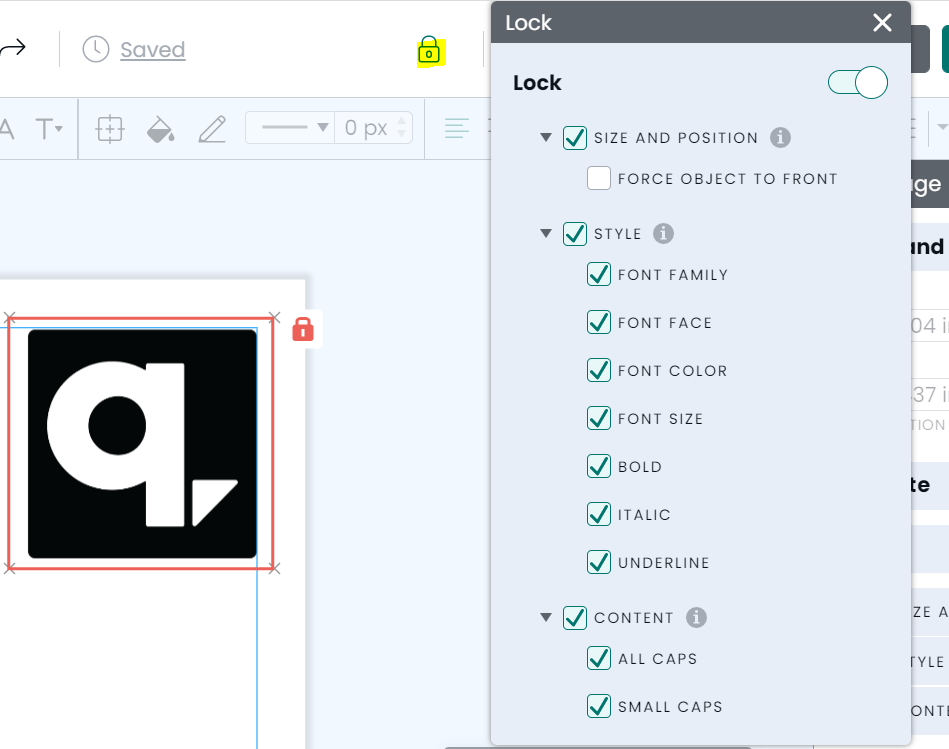Click the text alignment icon
Viewport: 949px width, 749px height.
click(x=456, y=128)
